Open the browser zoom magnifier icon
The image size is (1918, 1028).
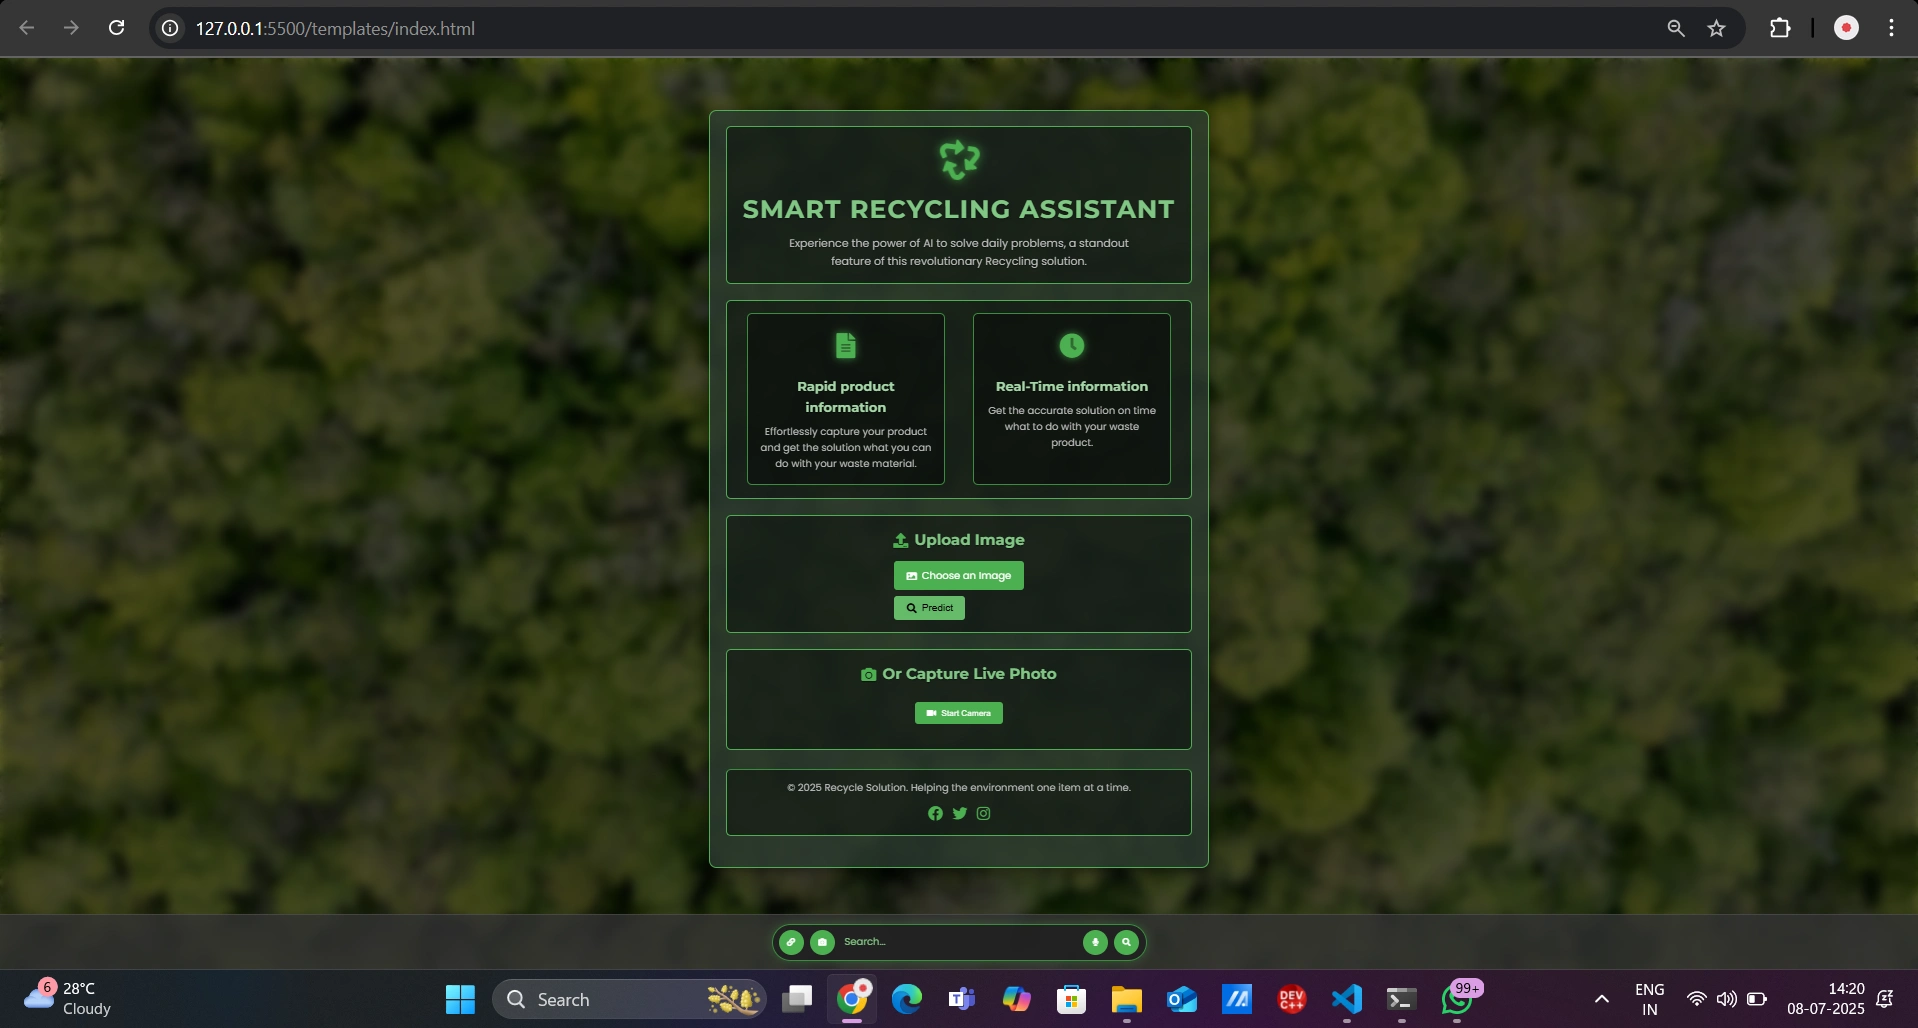click(x=1676, y=28)
